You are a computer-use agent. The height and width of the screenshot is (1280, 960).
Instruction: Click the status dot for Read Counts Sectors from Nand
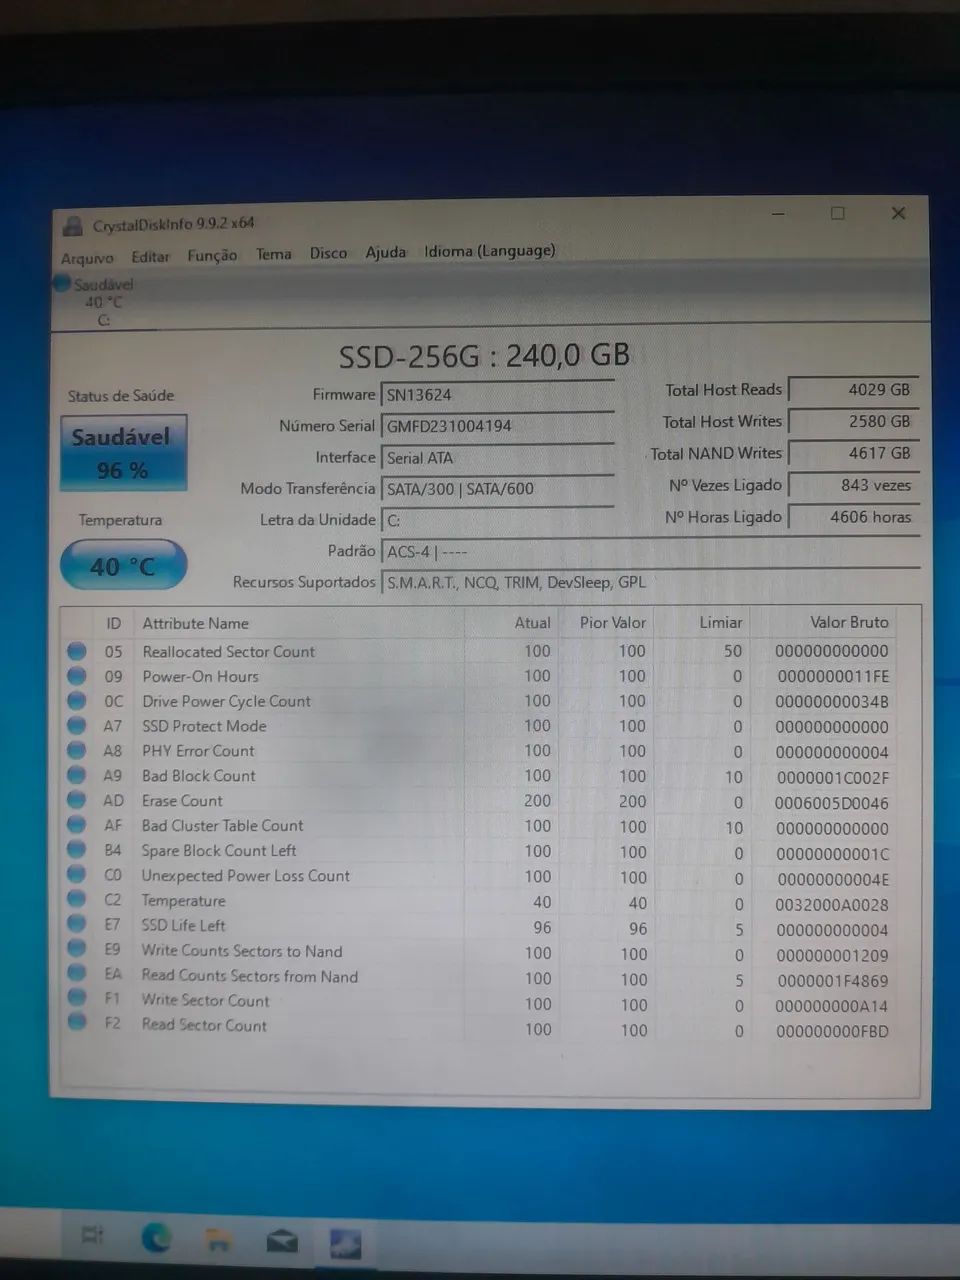(76, 973)
